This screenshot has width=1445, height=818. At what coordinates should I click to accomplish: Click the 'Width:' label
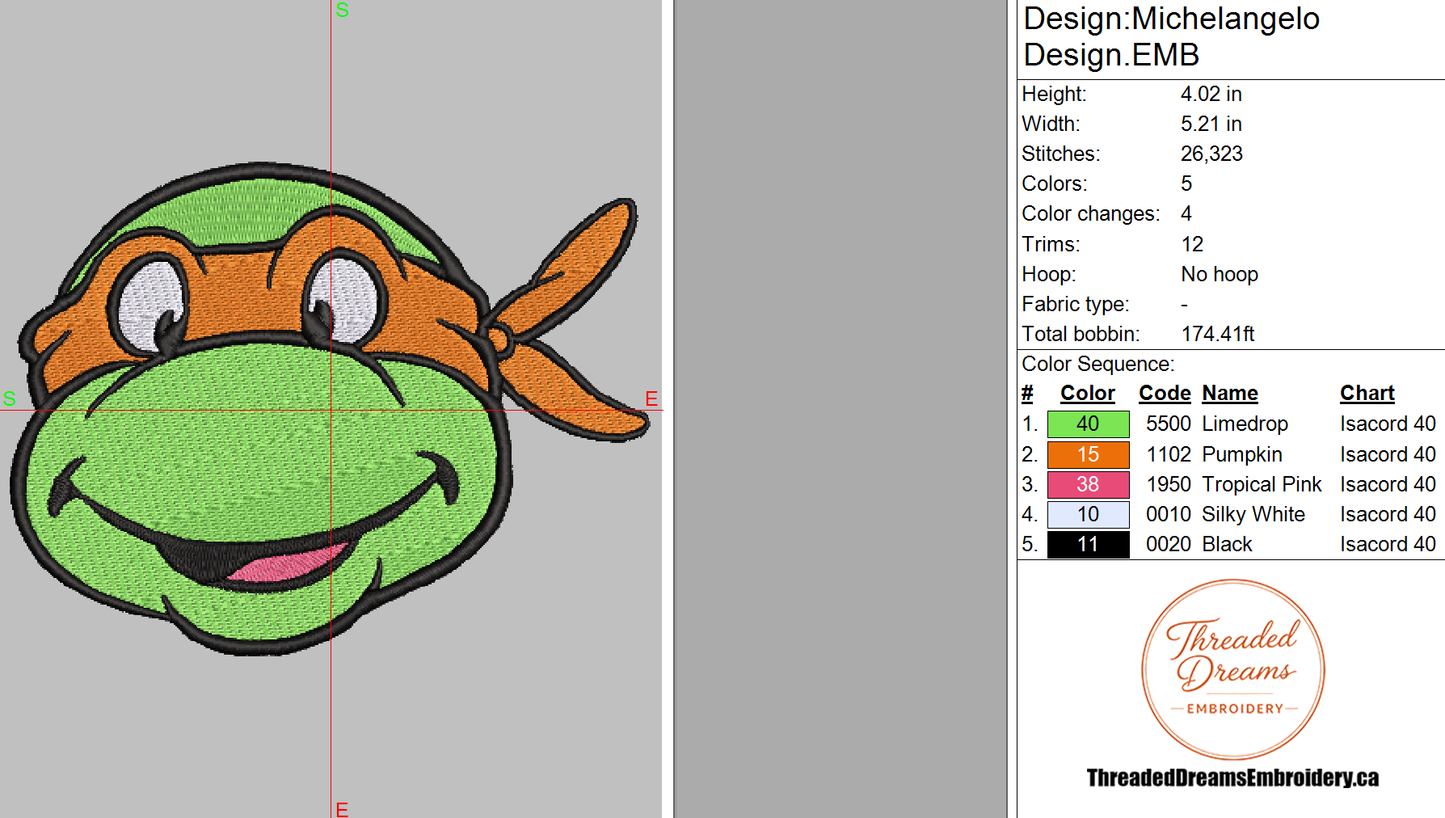[x=1051, y=124]
